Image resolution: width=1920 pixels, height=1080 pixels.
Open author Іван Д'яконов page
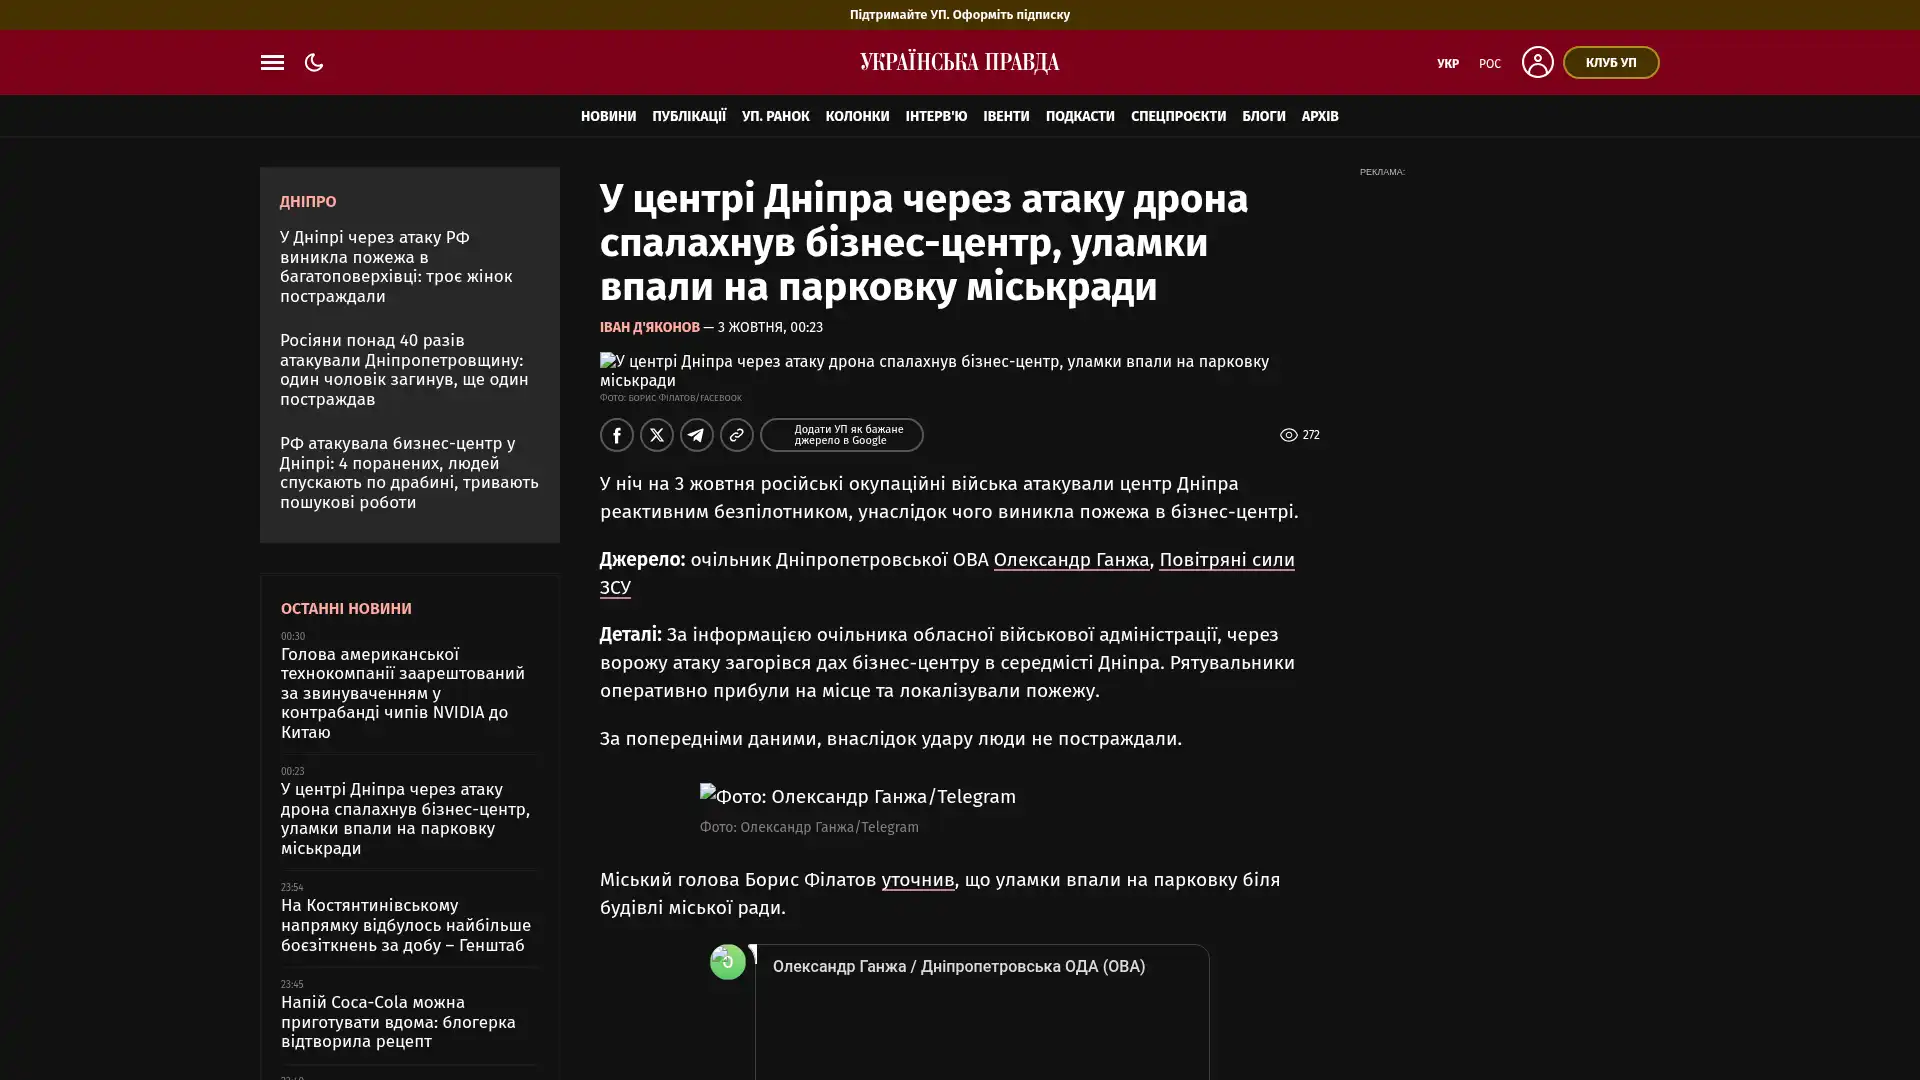pyautogui.click(x=649, y=327)
